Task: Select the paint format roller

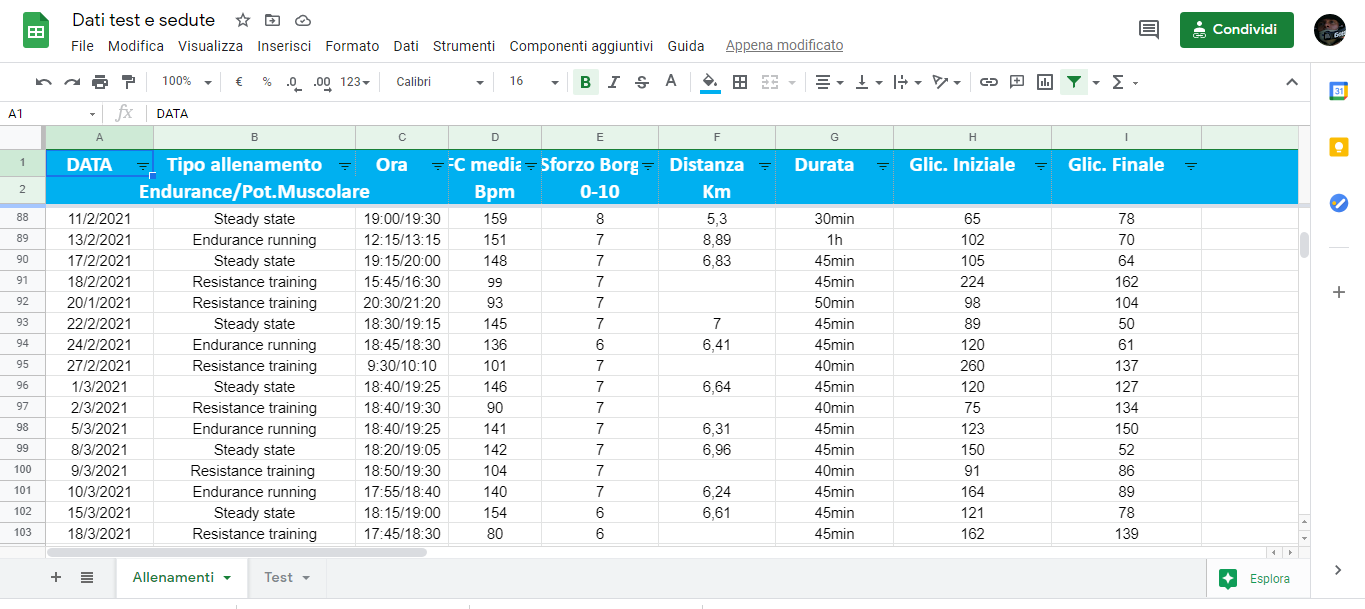Action: tap(128, 82)
